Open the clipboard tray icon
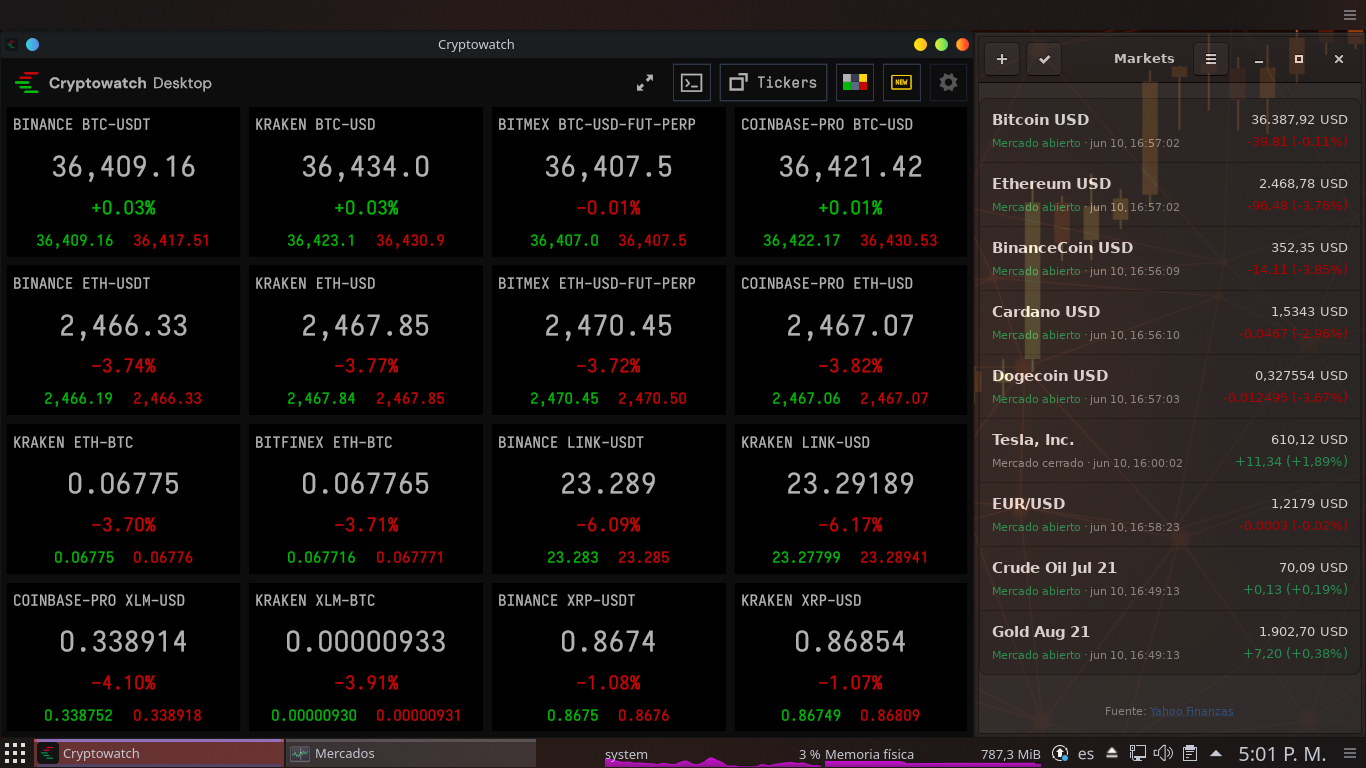 1190,753
